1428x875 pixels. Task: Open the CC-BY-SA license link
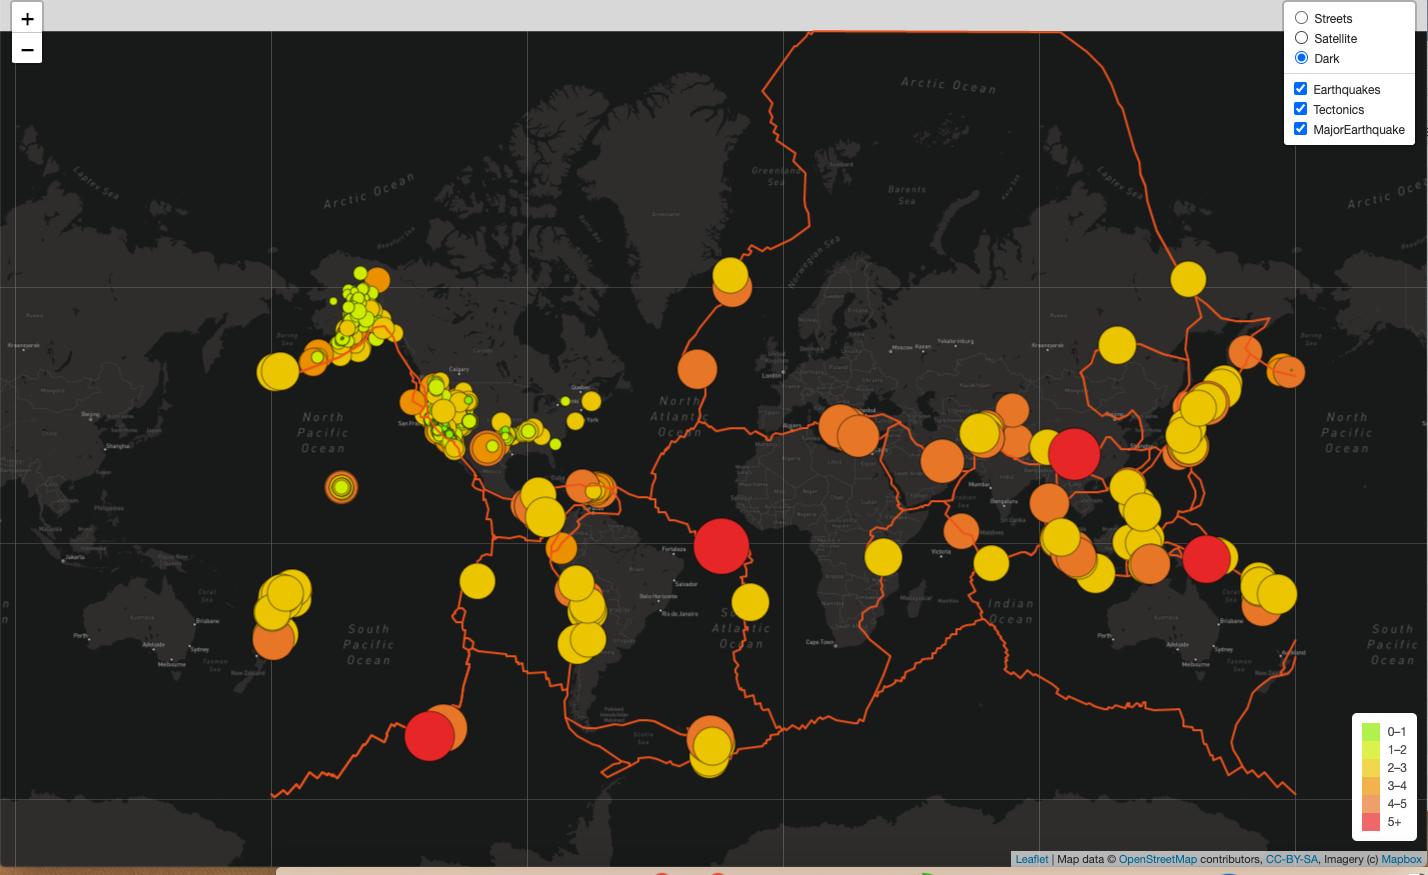1291,859
